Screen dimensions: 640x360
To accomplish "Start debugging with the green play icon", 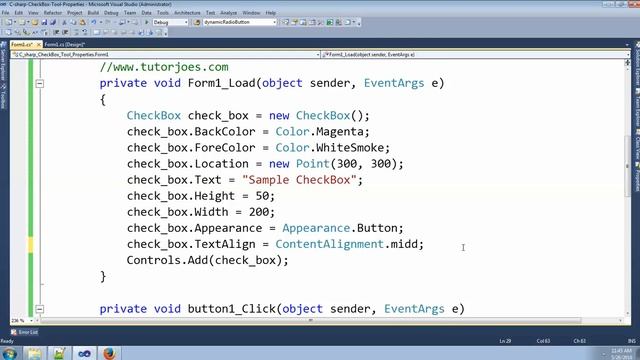I will tap(147, 22).
